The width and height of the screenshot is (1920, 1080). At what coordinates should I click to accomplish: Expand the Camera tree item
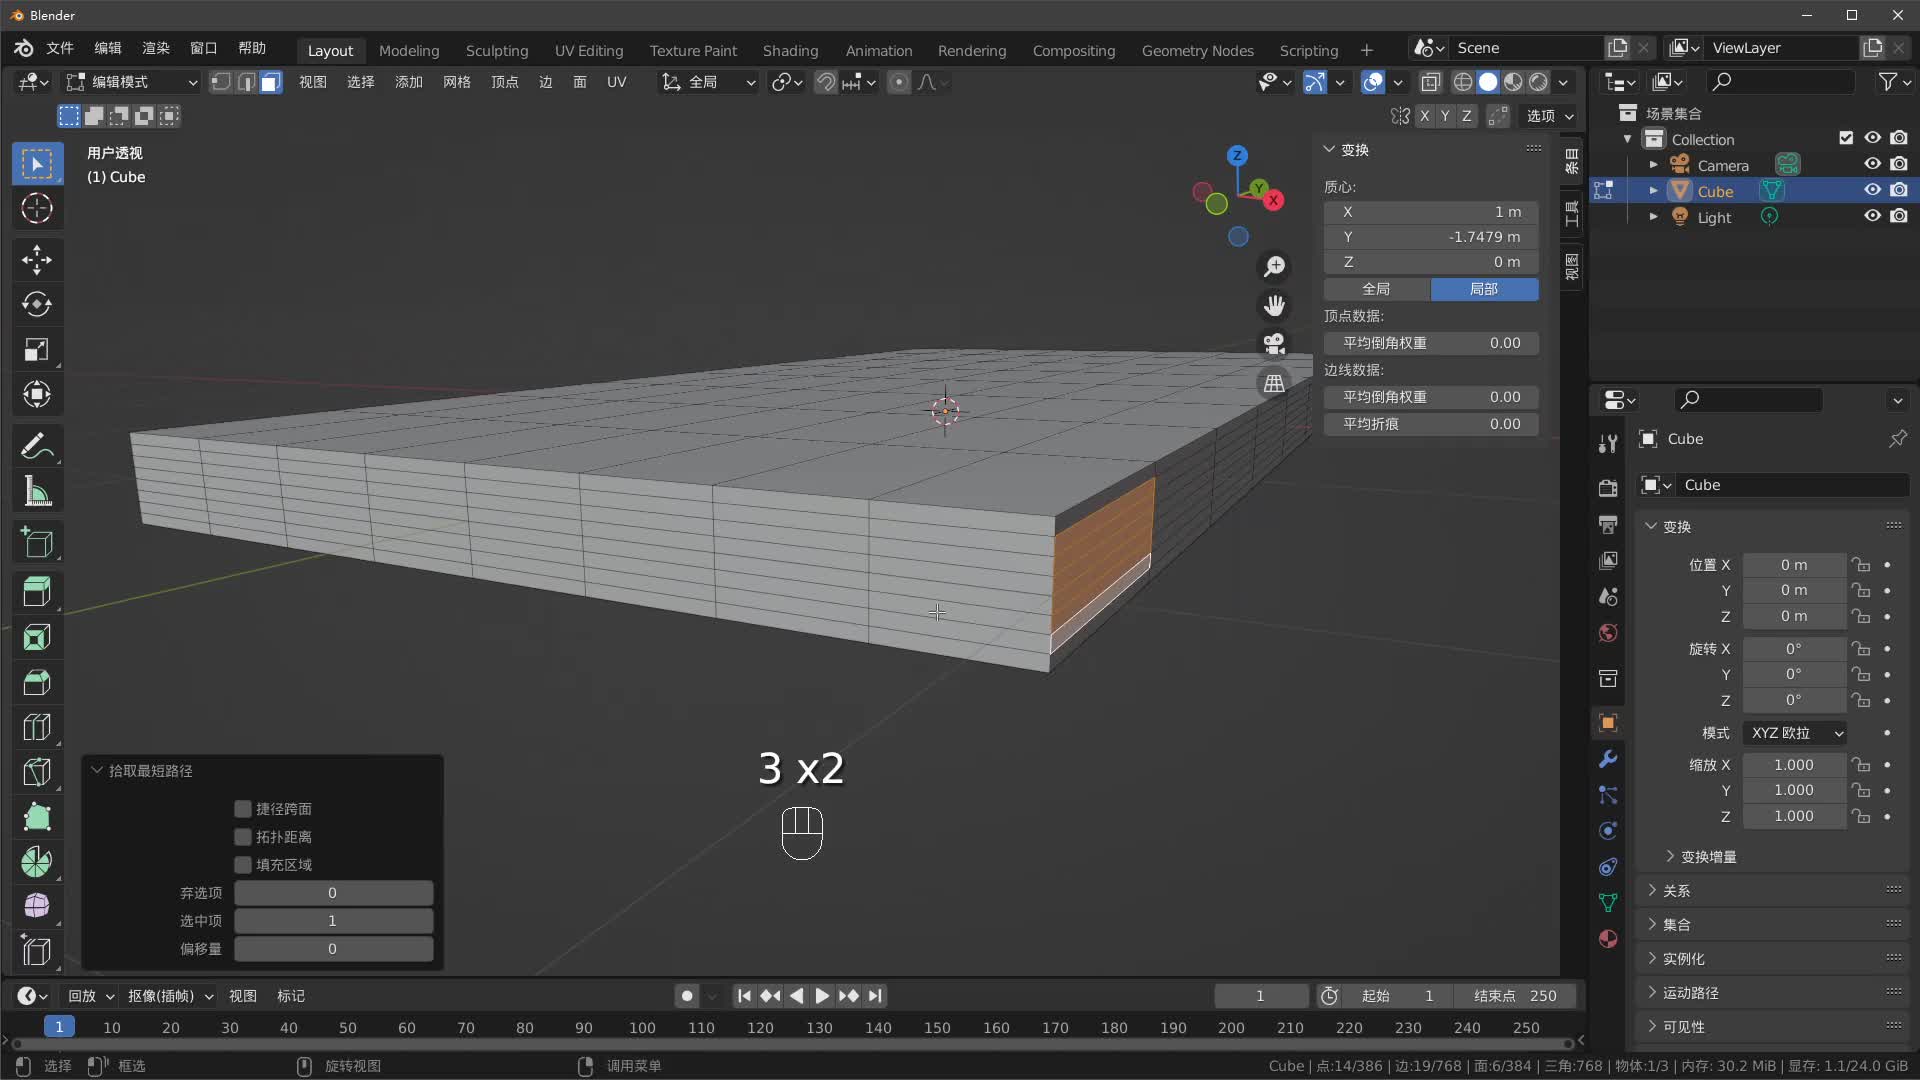coord(1653,165)
